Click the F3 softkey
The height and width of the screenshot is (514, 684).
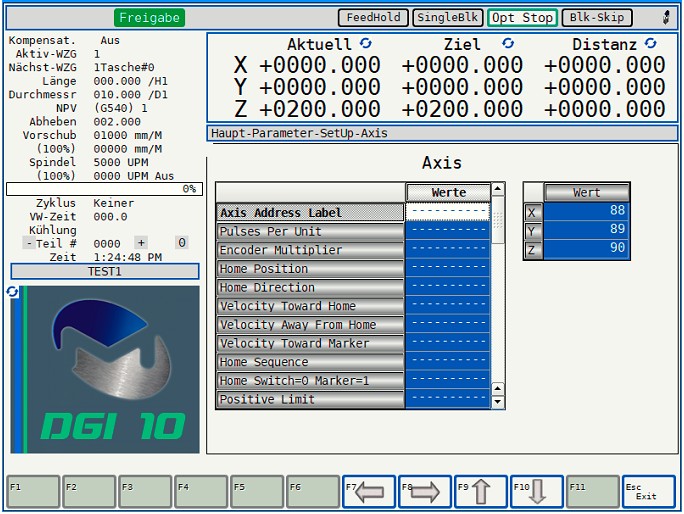click(x=145, y=492)
